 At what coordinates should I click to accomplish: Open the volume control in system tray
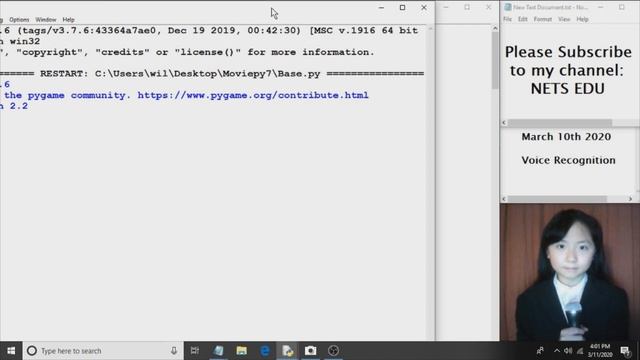(568, 351)
